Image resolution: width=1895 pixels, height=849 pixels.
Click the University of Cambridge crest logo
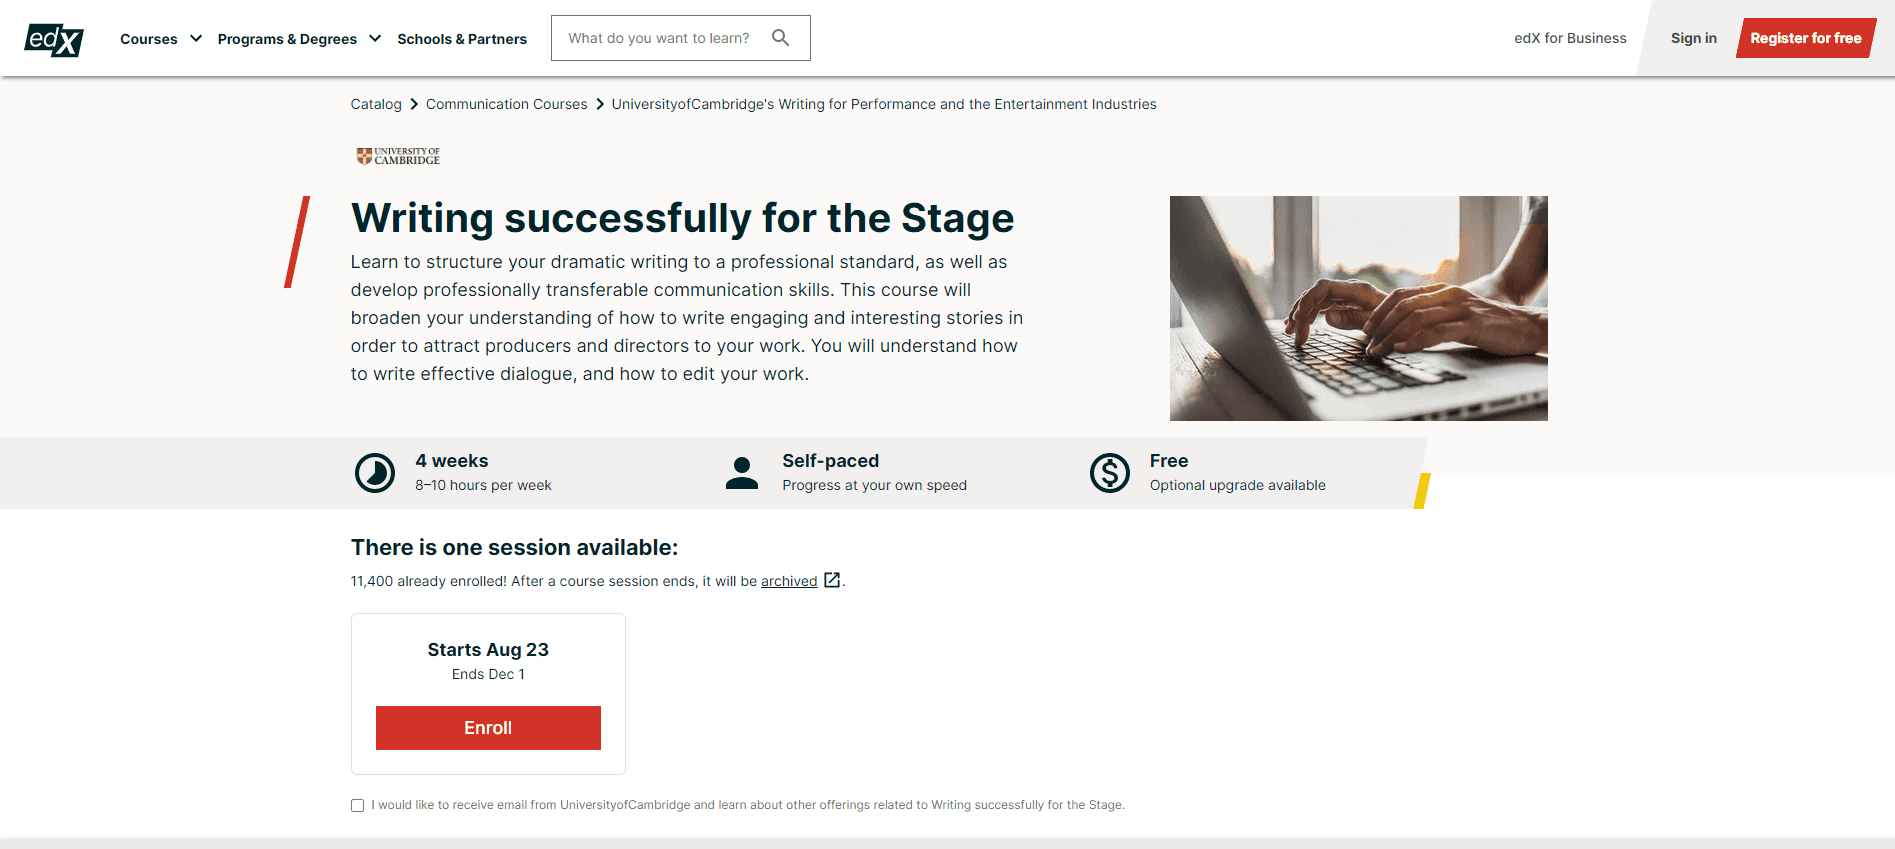[x=397, y=155]
